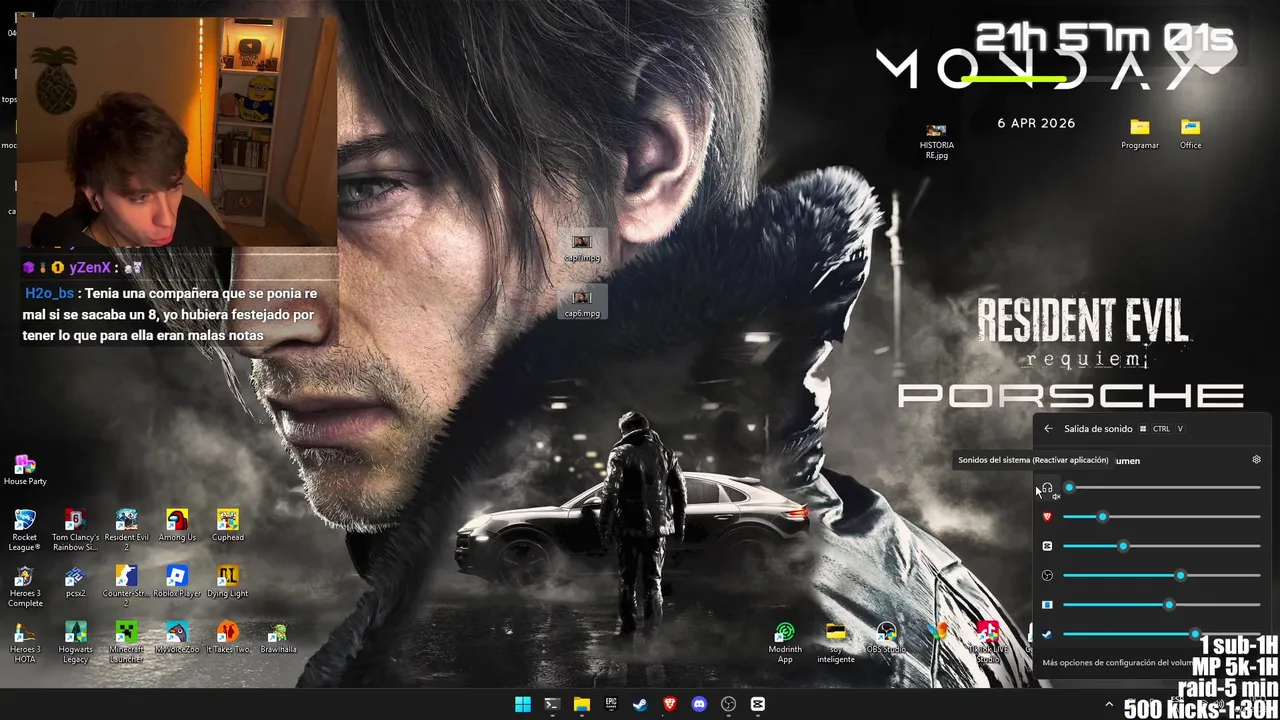The height and width of the screenshot is (720, 1280).
Task: Open volume mixer settings gear
Action: click(1257, 460)
